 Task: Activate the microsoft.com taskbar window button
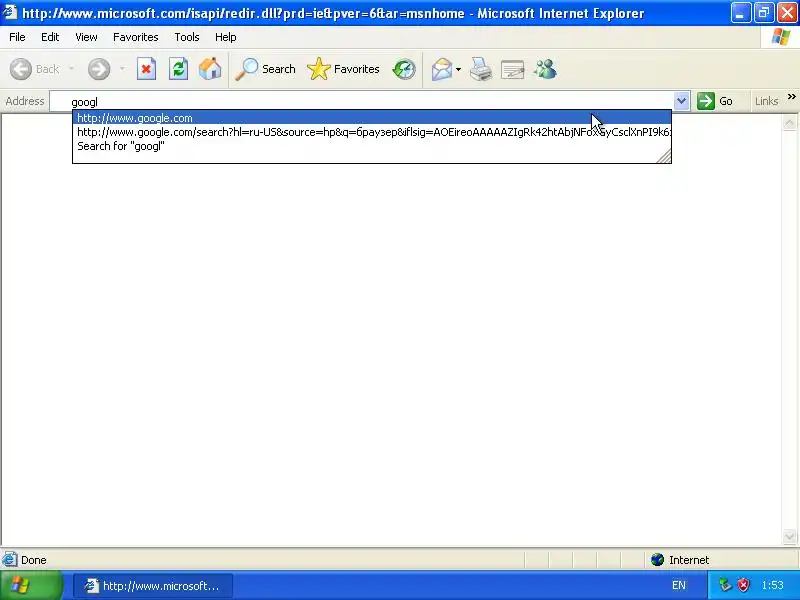[153, 586]
